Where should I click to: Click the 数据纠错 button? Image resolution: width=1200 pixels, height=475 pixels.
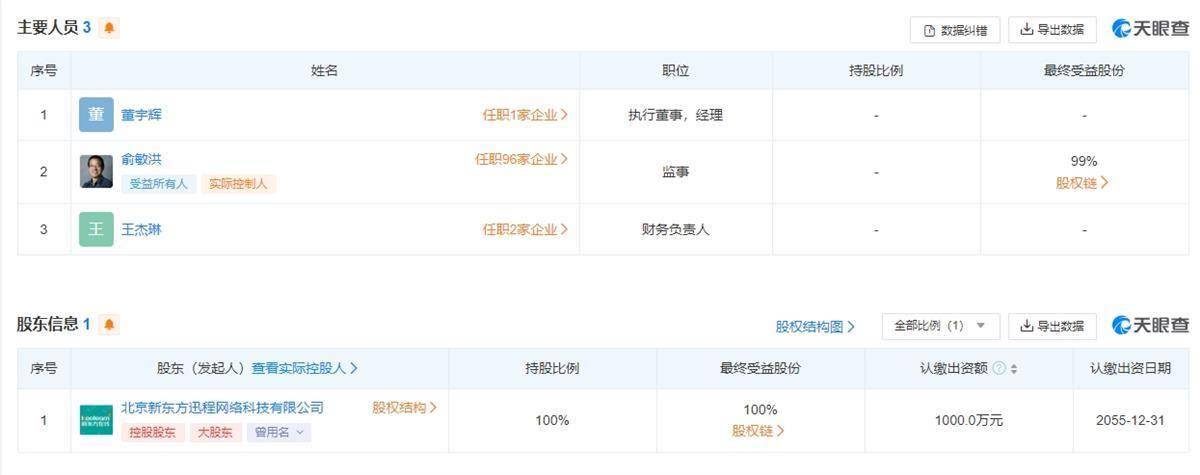[x=955, y=30]
